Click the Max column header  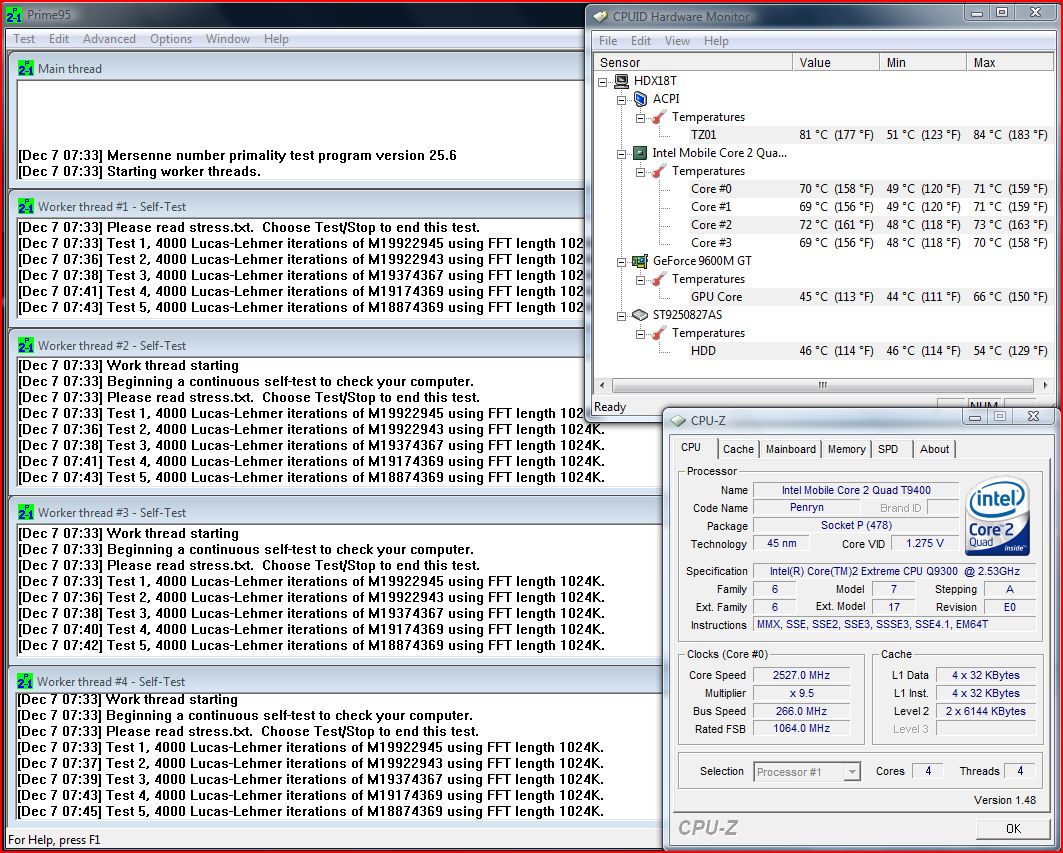pos(1009,62)
